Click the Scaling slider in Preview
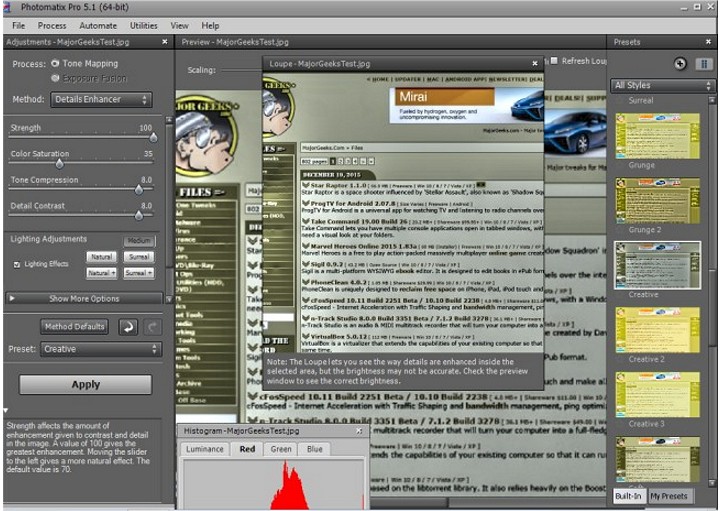The height and width of the screenshot is (511, 721). [241, 70]
